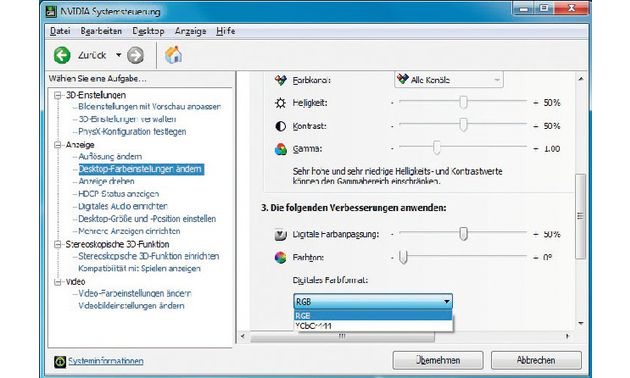Click the vertical scrollbar thumb

click(x=580, y=216)
